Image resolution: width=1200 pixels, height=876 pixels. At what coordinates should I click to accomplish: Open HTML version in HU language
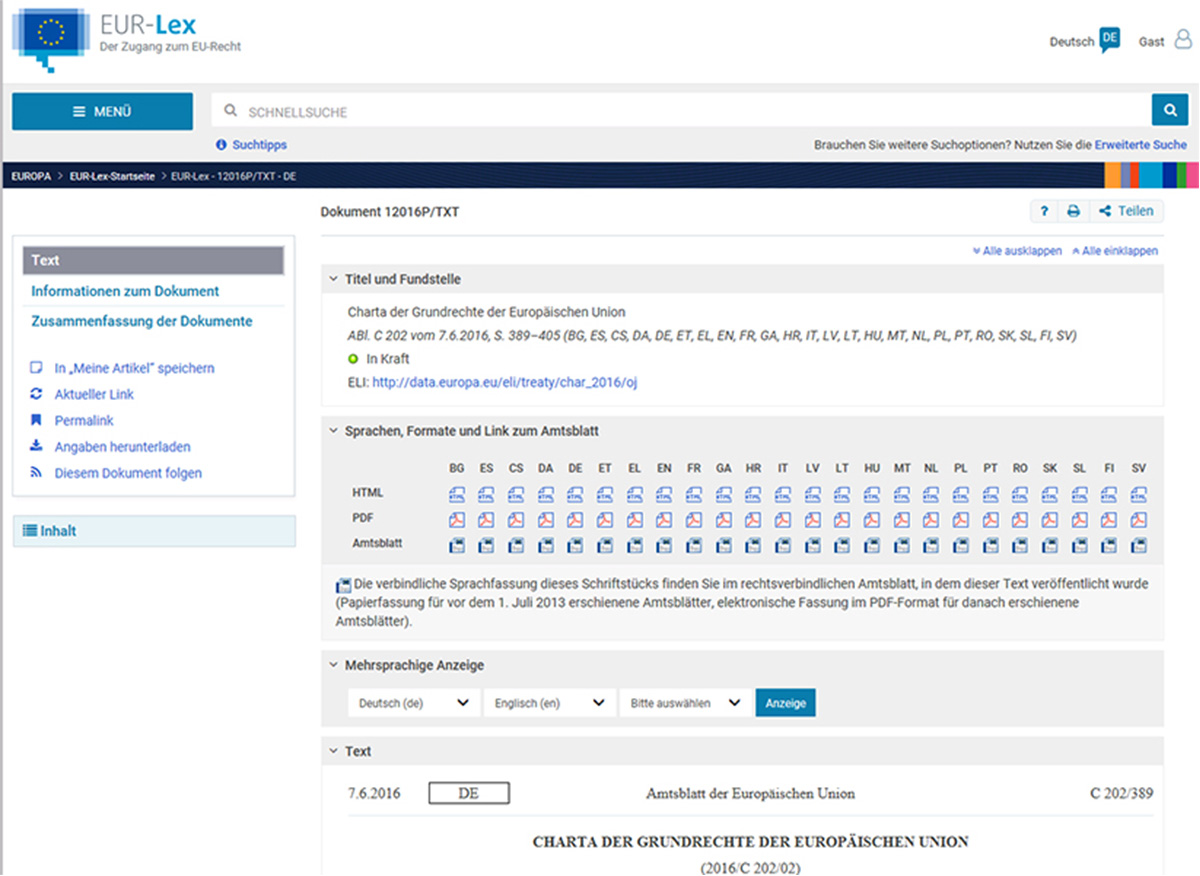coord(872,494)
